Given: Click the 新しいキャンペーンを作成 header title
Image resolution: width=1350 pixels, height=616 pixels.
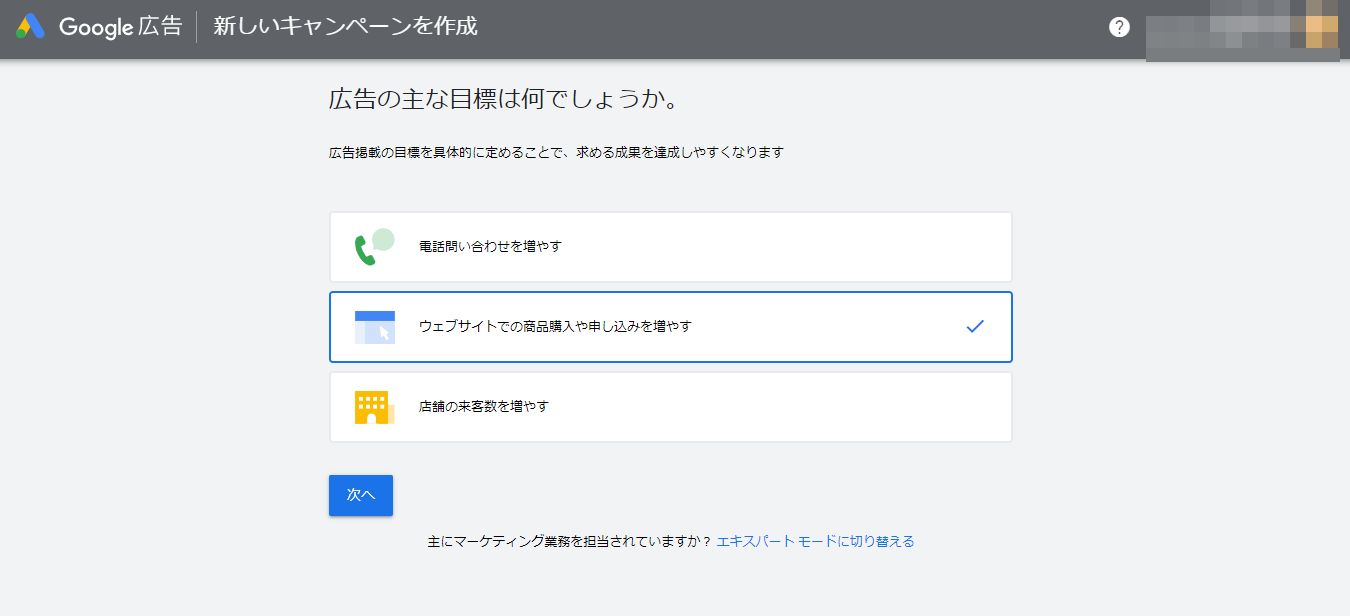Looking at the screenshot, I should coord(345,27).
